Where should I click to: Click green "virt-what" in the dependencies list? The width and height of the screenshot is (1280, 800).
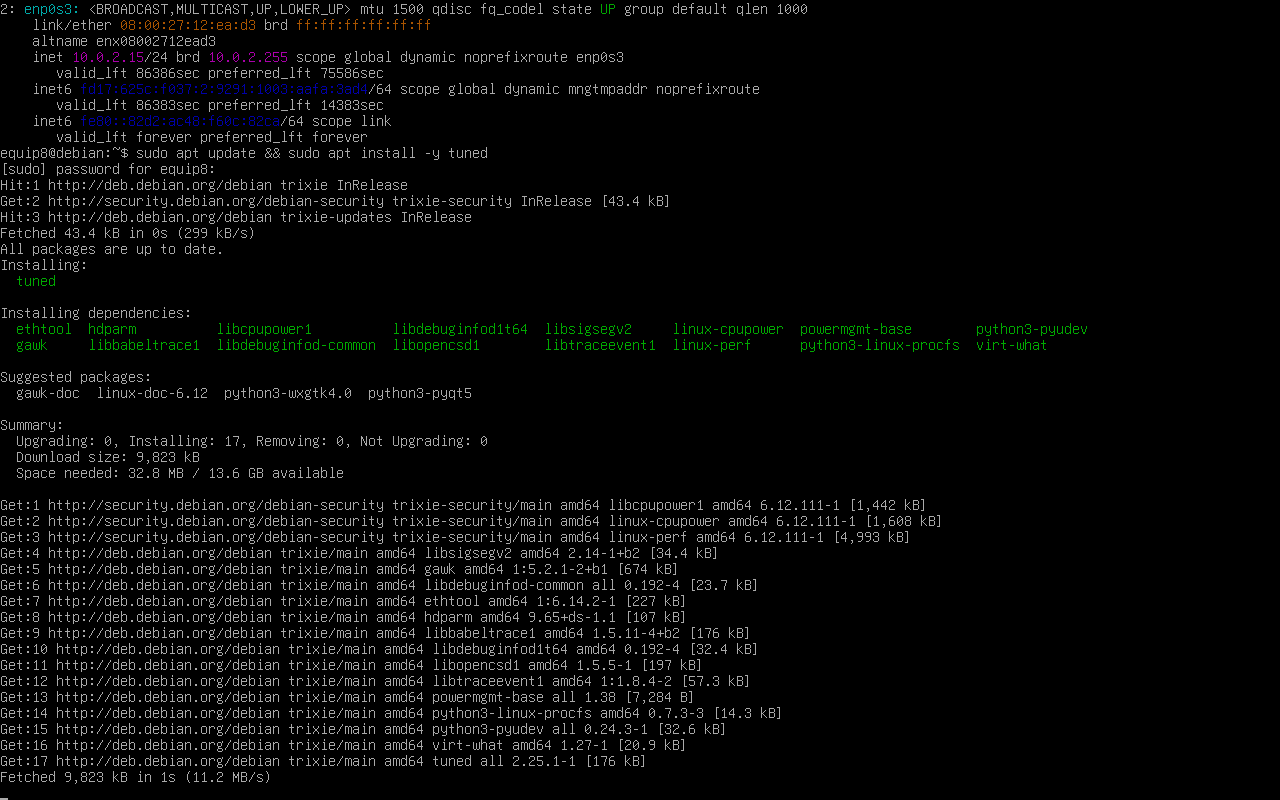(x=1012, y=345)
